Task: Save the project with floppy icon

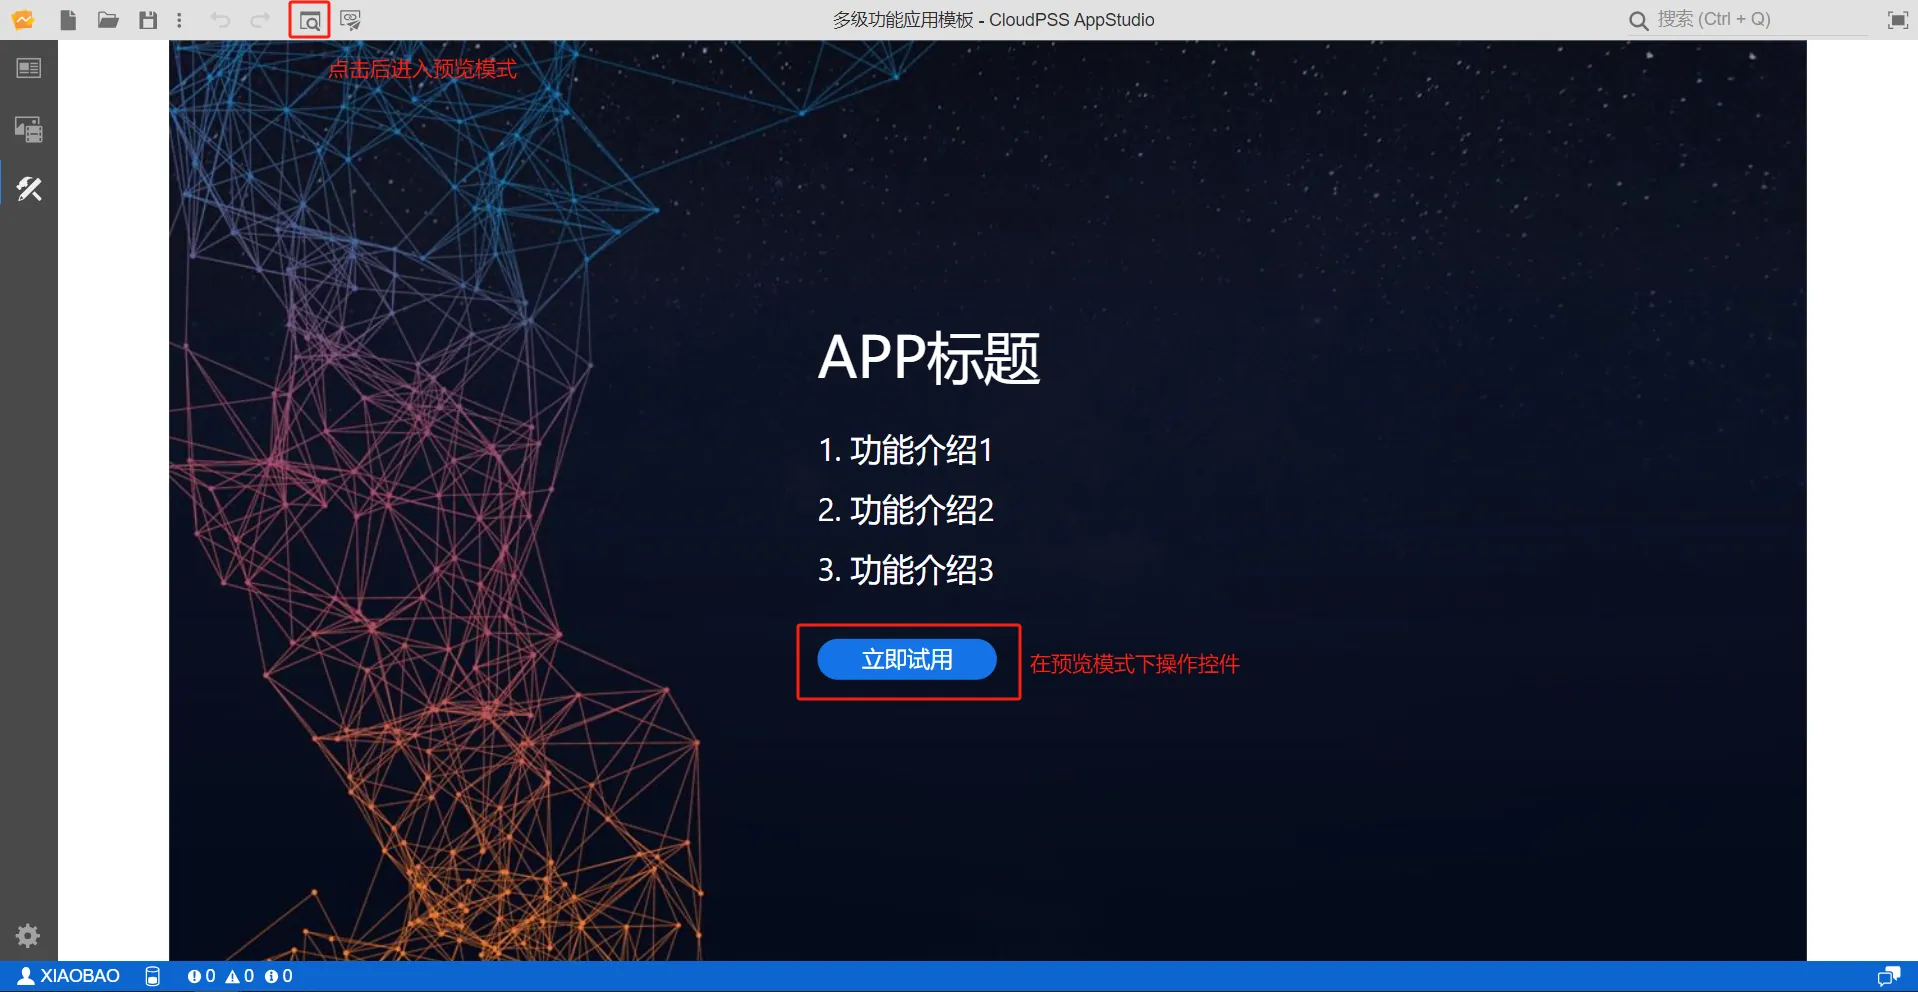Action: point(148,20)
